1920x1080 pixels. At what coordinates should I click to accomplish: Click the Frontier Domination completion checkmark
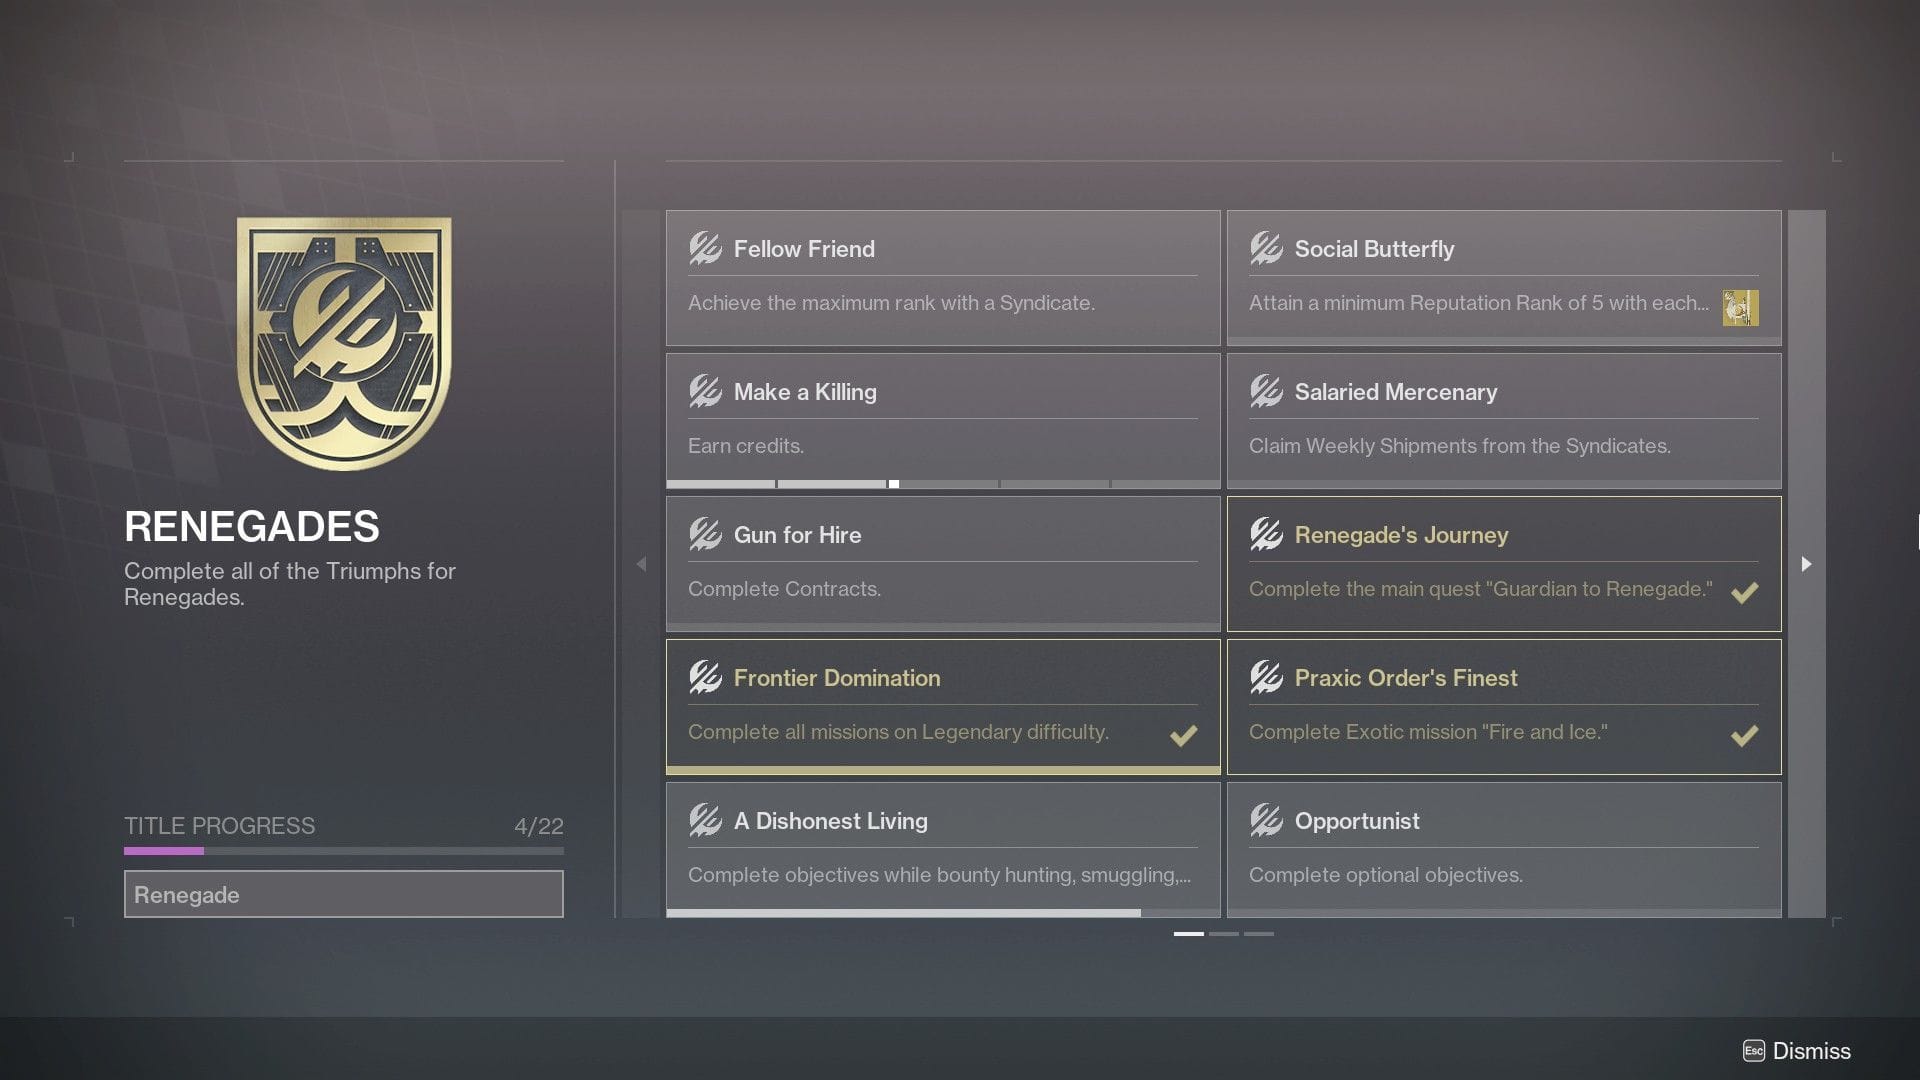click(x=1184, y=736)
